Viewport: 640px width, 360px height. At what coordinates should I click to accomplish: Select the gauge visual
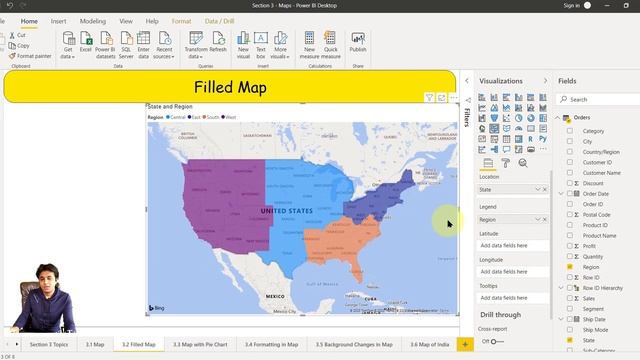pos(518,129)
